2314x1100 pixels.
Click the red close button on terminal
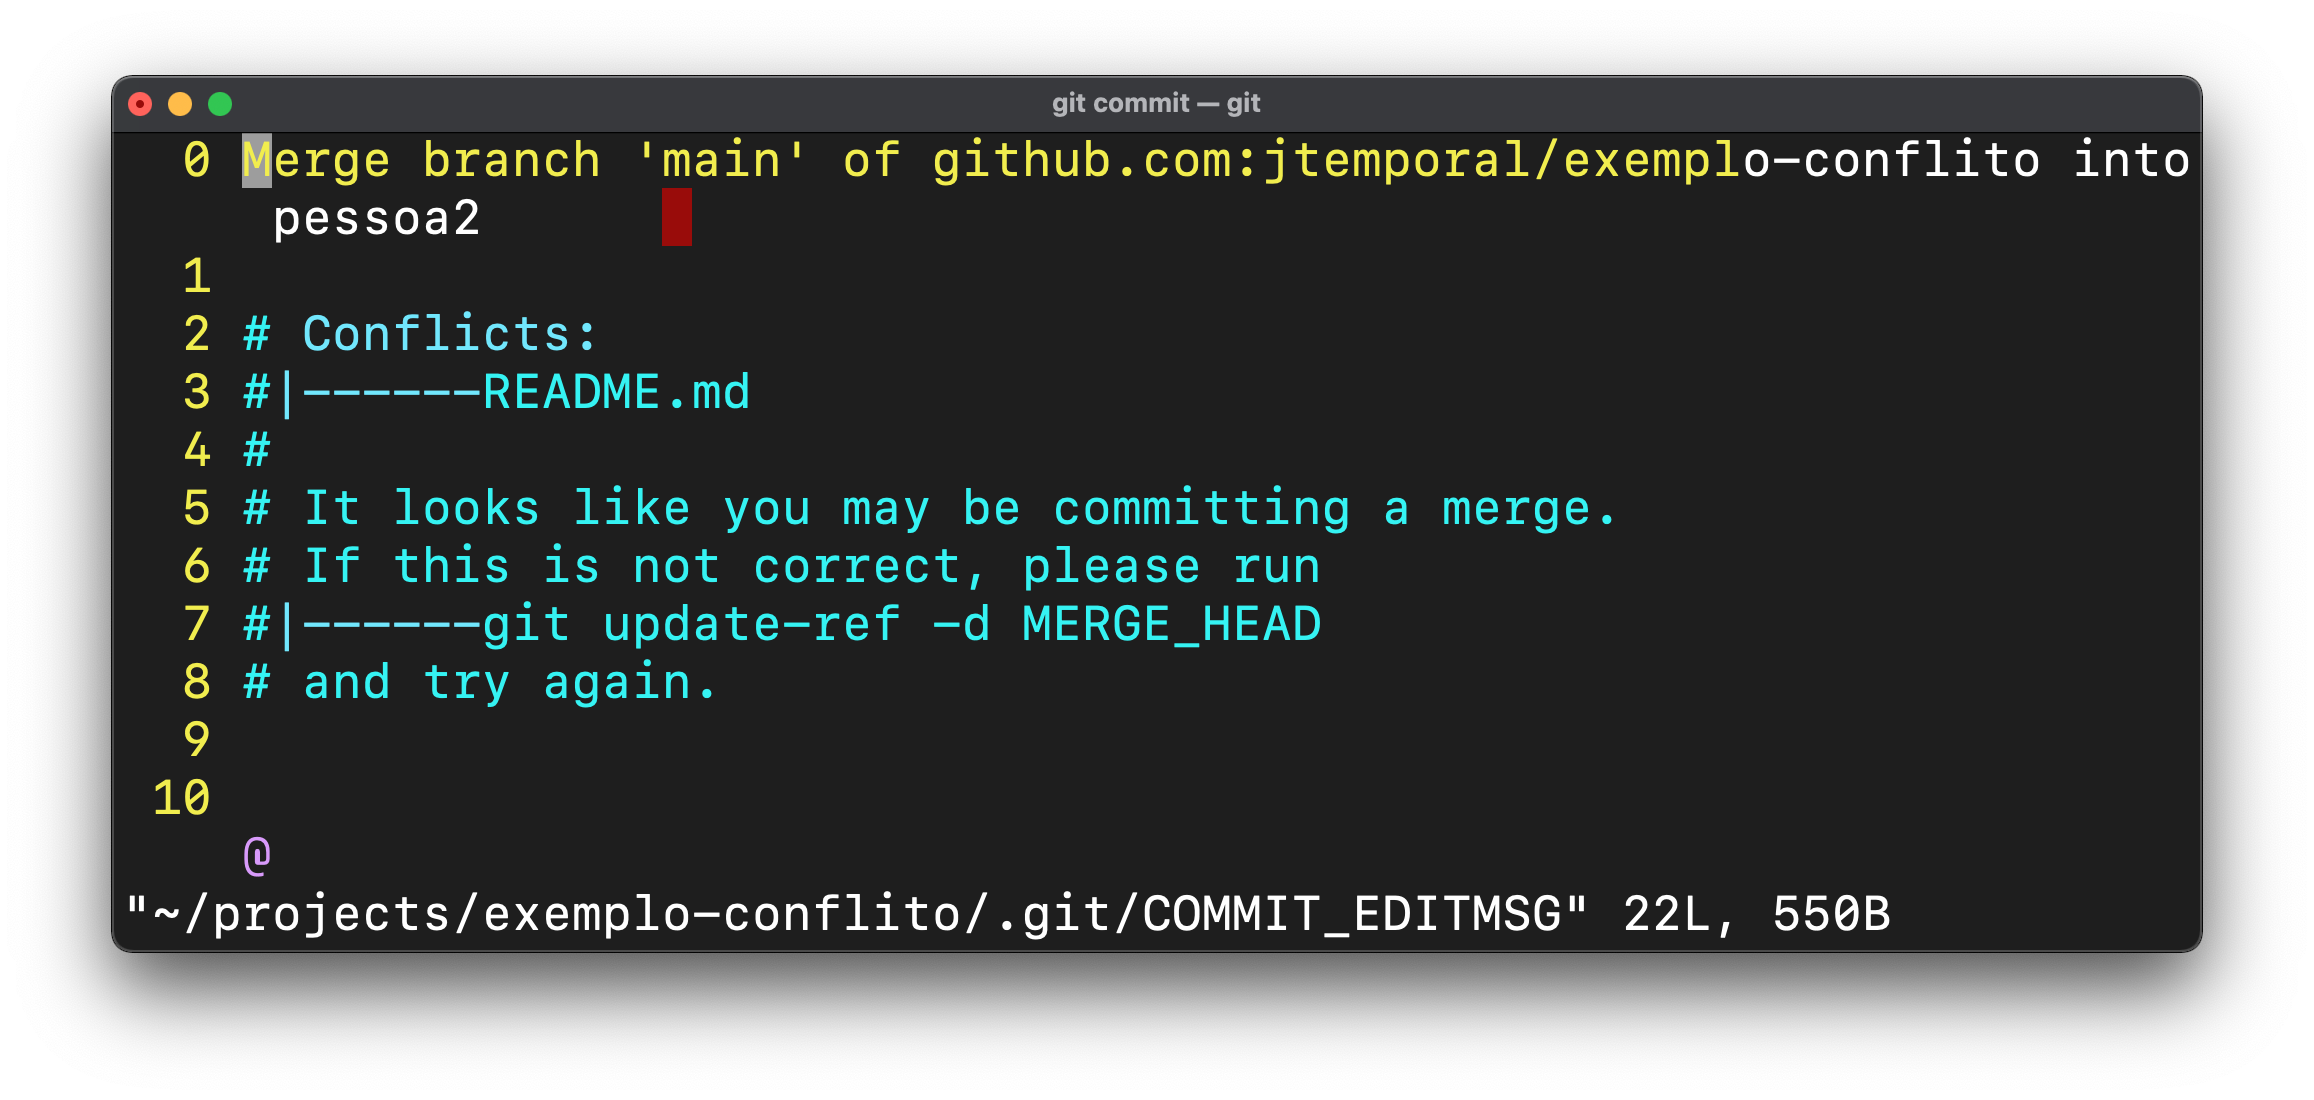[143, 103]
